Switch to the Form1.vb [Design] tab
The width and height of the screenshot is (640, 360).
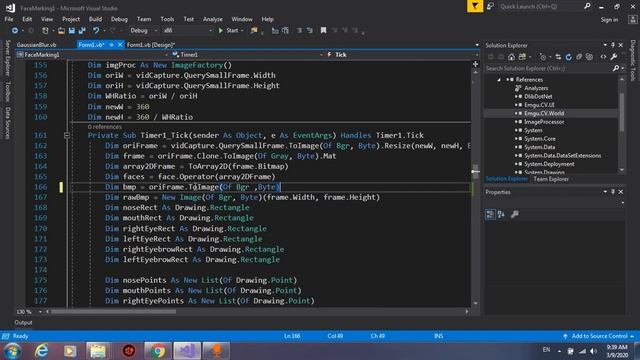(151, 45)
